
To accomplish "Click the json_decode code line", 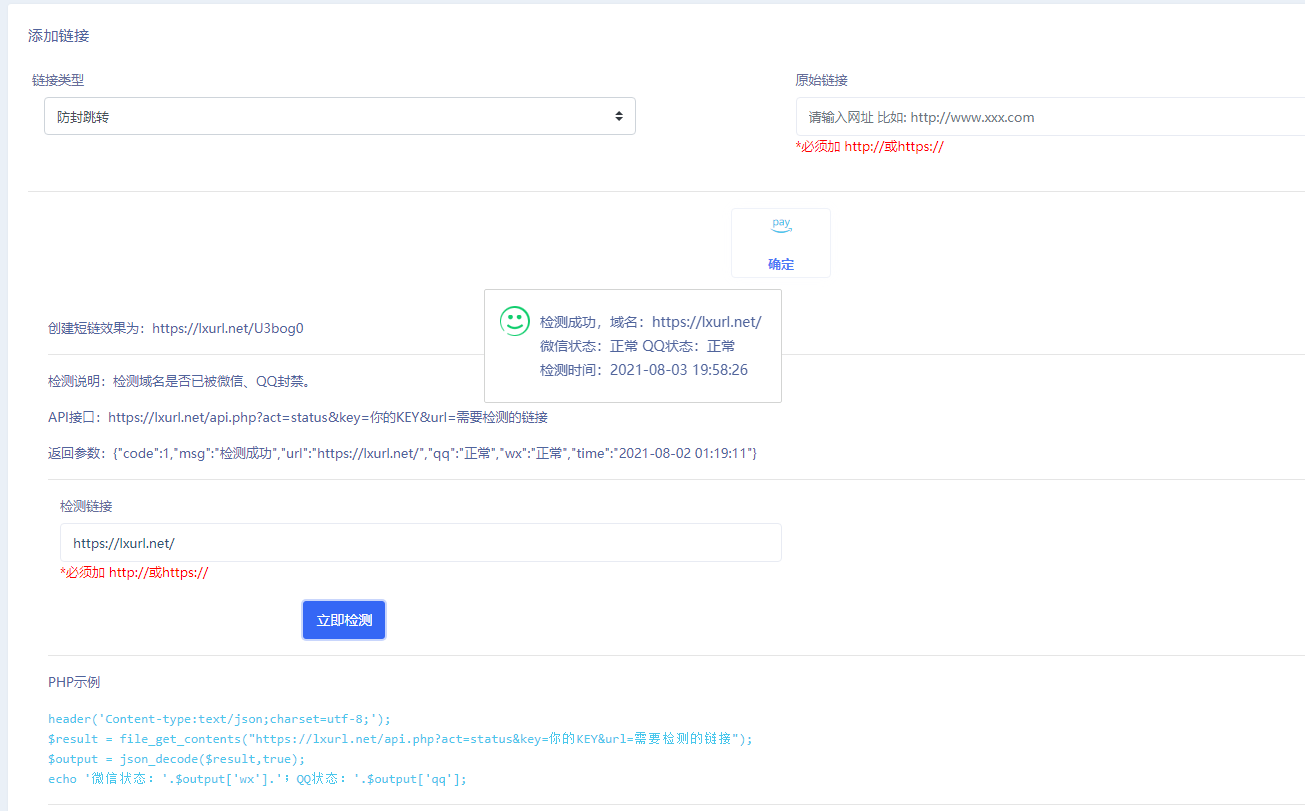I will point(177,759).
